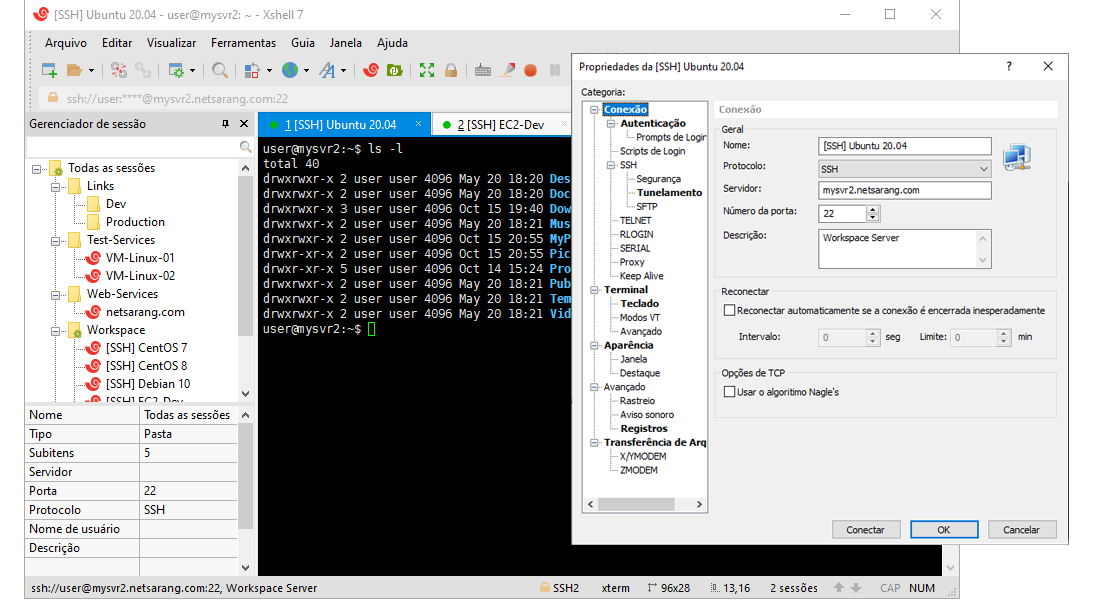Open the dropdown arrow next to Open folder icon
Screen dimensions: 1100x600
(91, 70)
